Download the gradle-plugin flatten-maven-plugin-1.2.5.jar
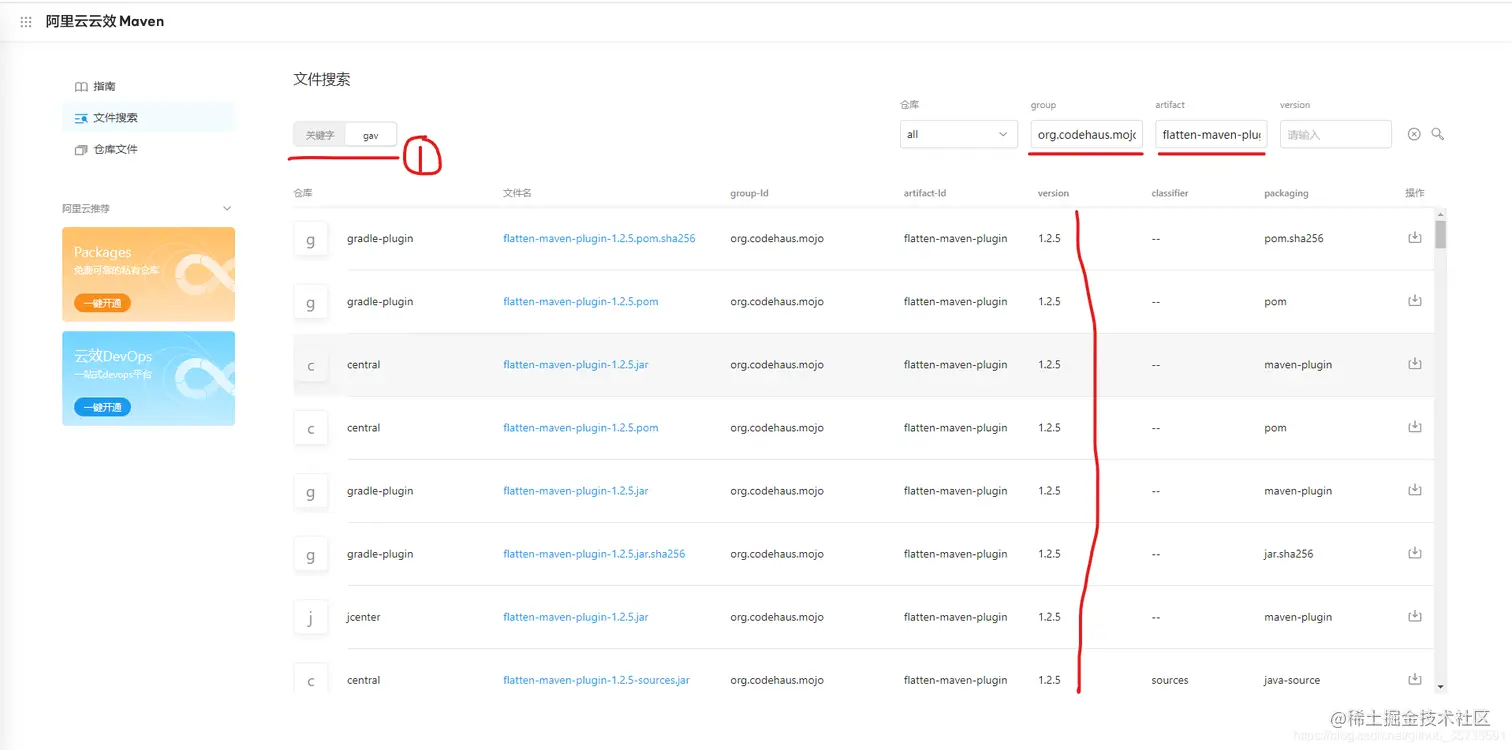1512x750 pixels. 1415,490
